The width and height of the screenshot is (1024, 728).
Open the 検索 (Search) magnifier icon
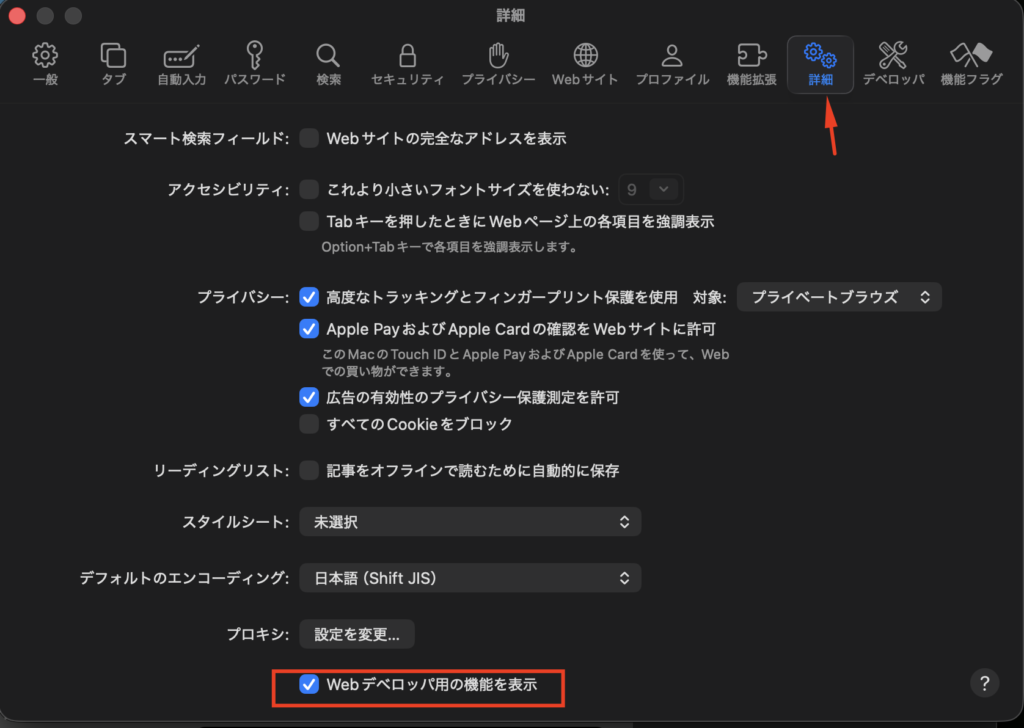click(x=328, y=64)
